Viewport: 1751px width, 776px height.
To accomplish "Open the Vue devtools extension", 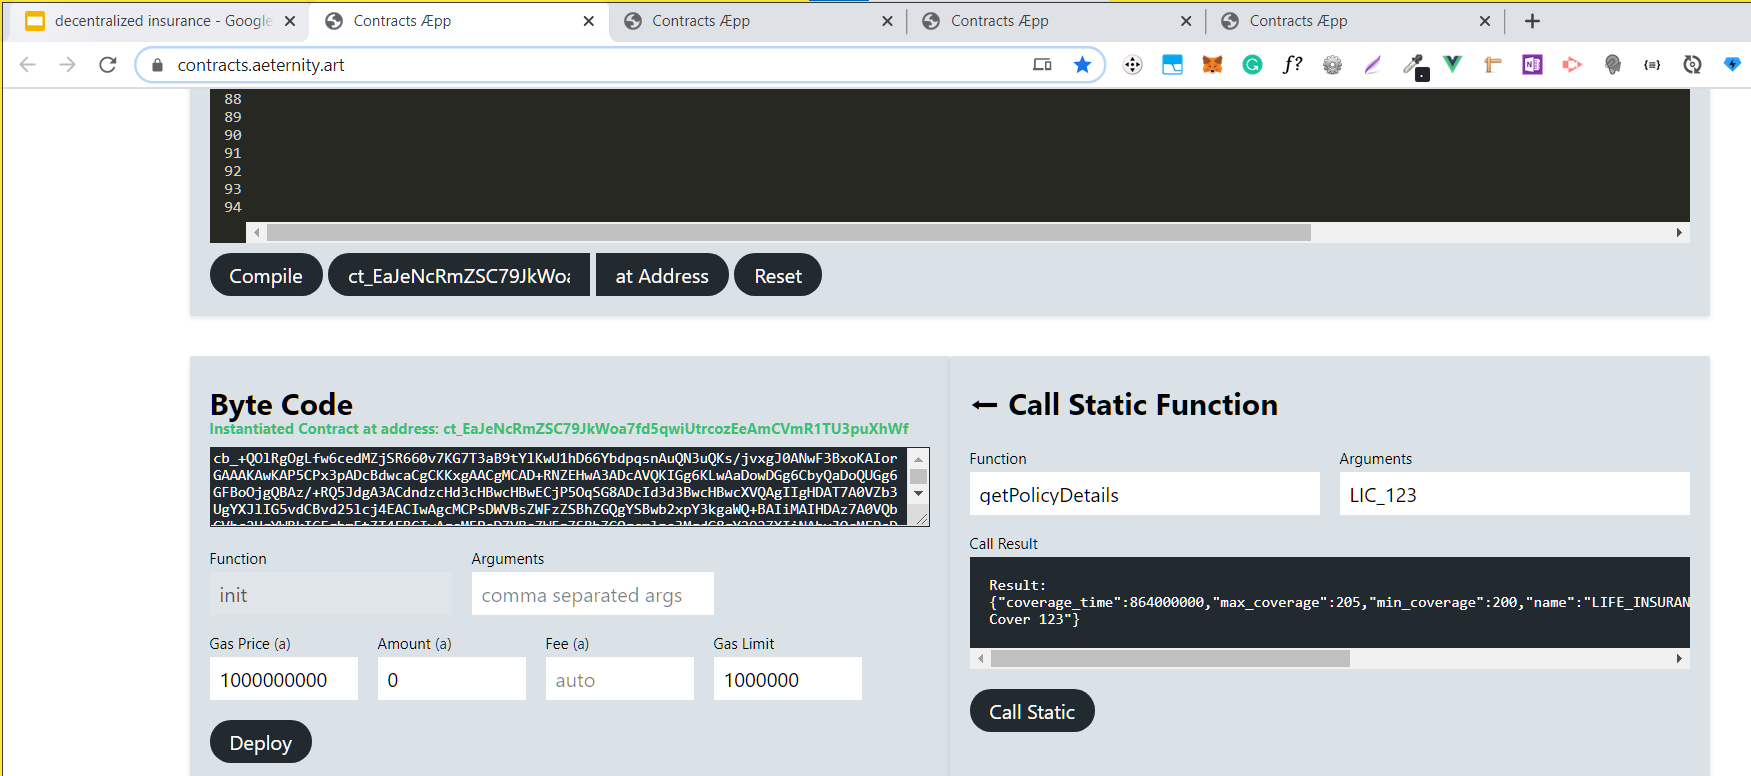I will (x=1452, y=65).
